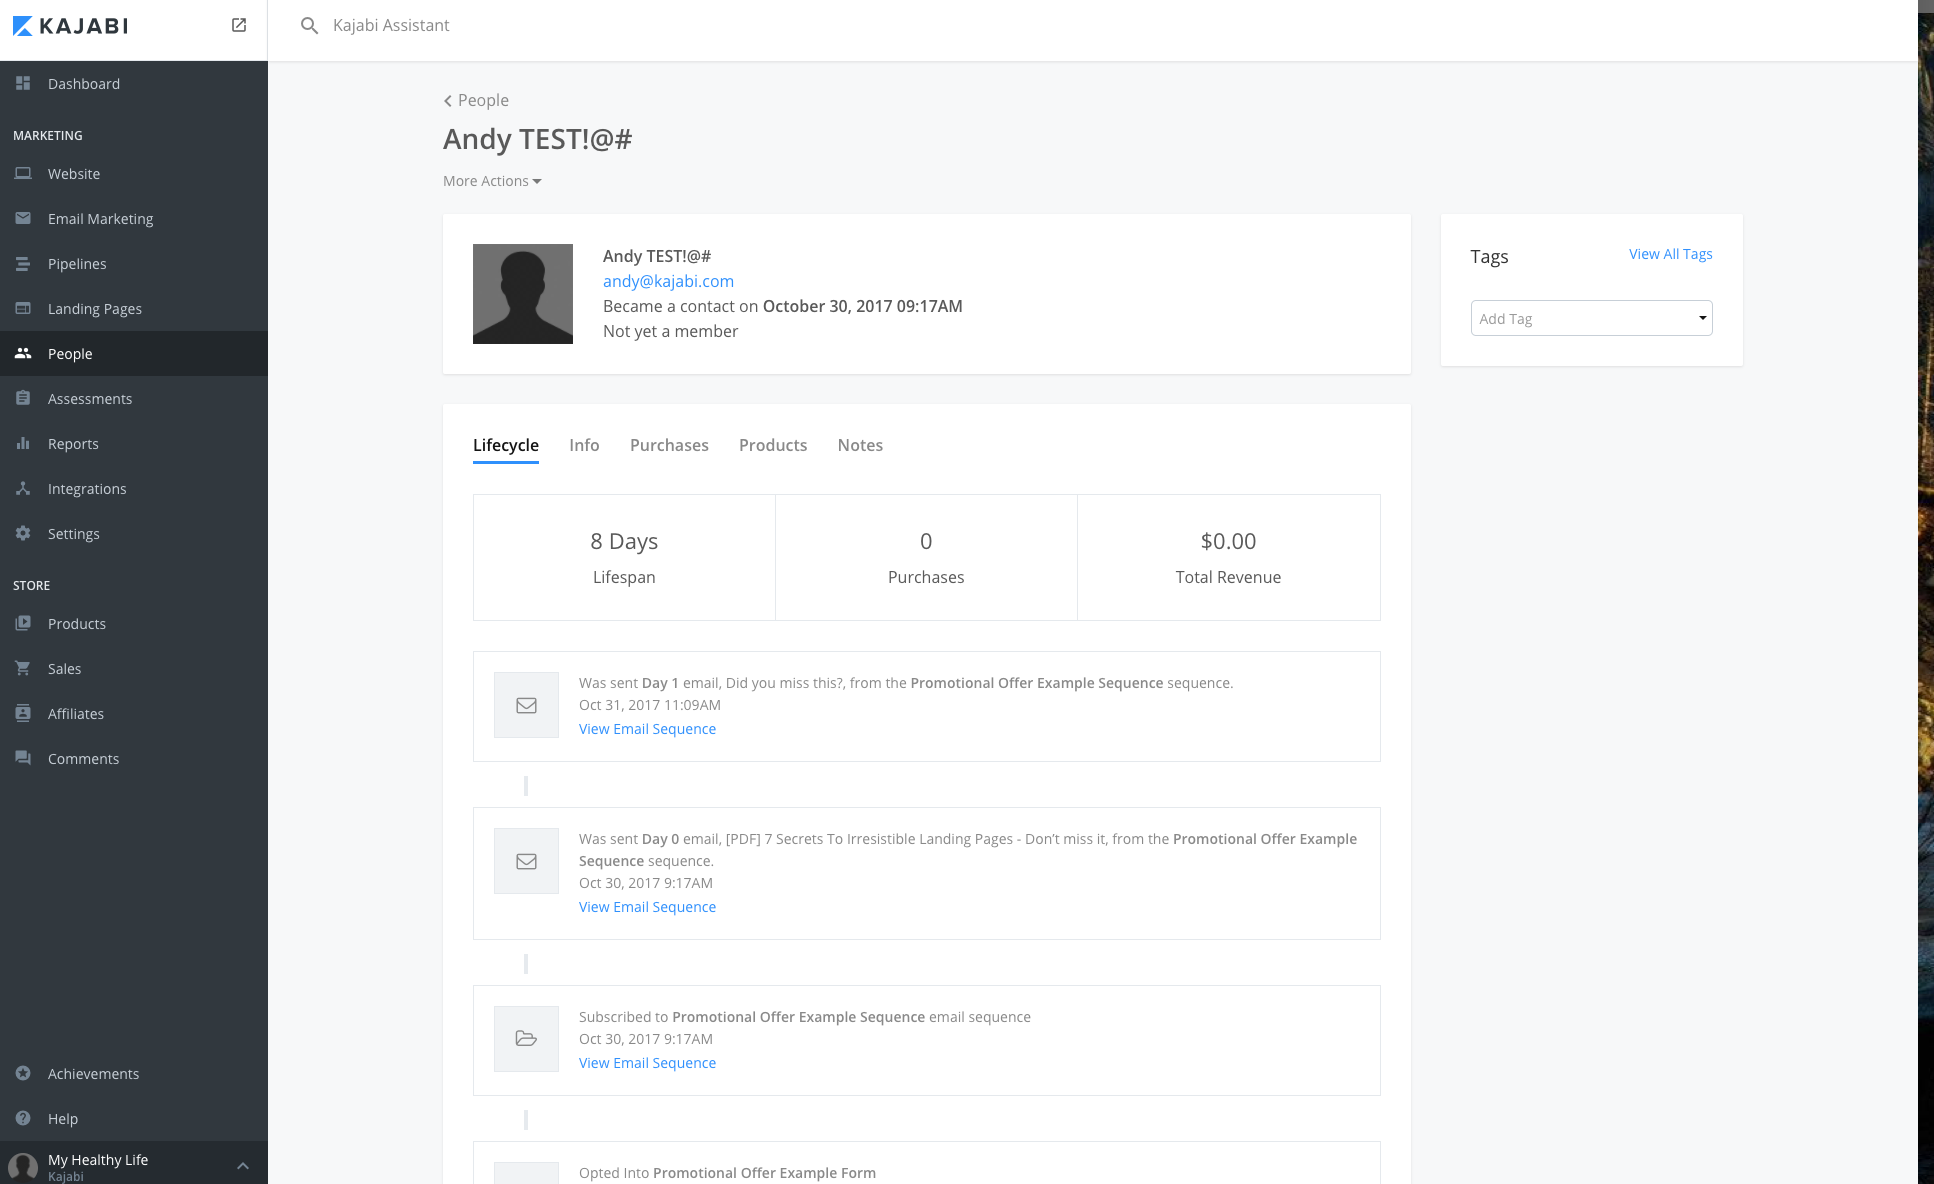Click the Andy TEST!@# page heading

point(538,139)
